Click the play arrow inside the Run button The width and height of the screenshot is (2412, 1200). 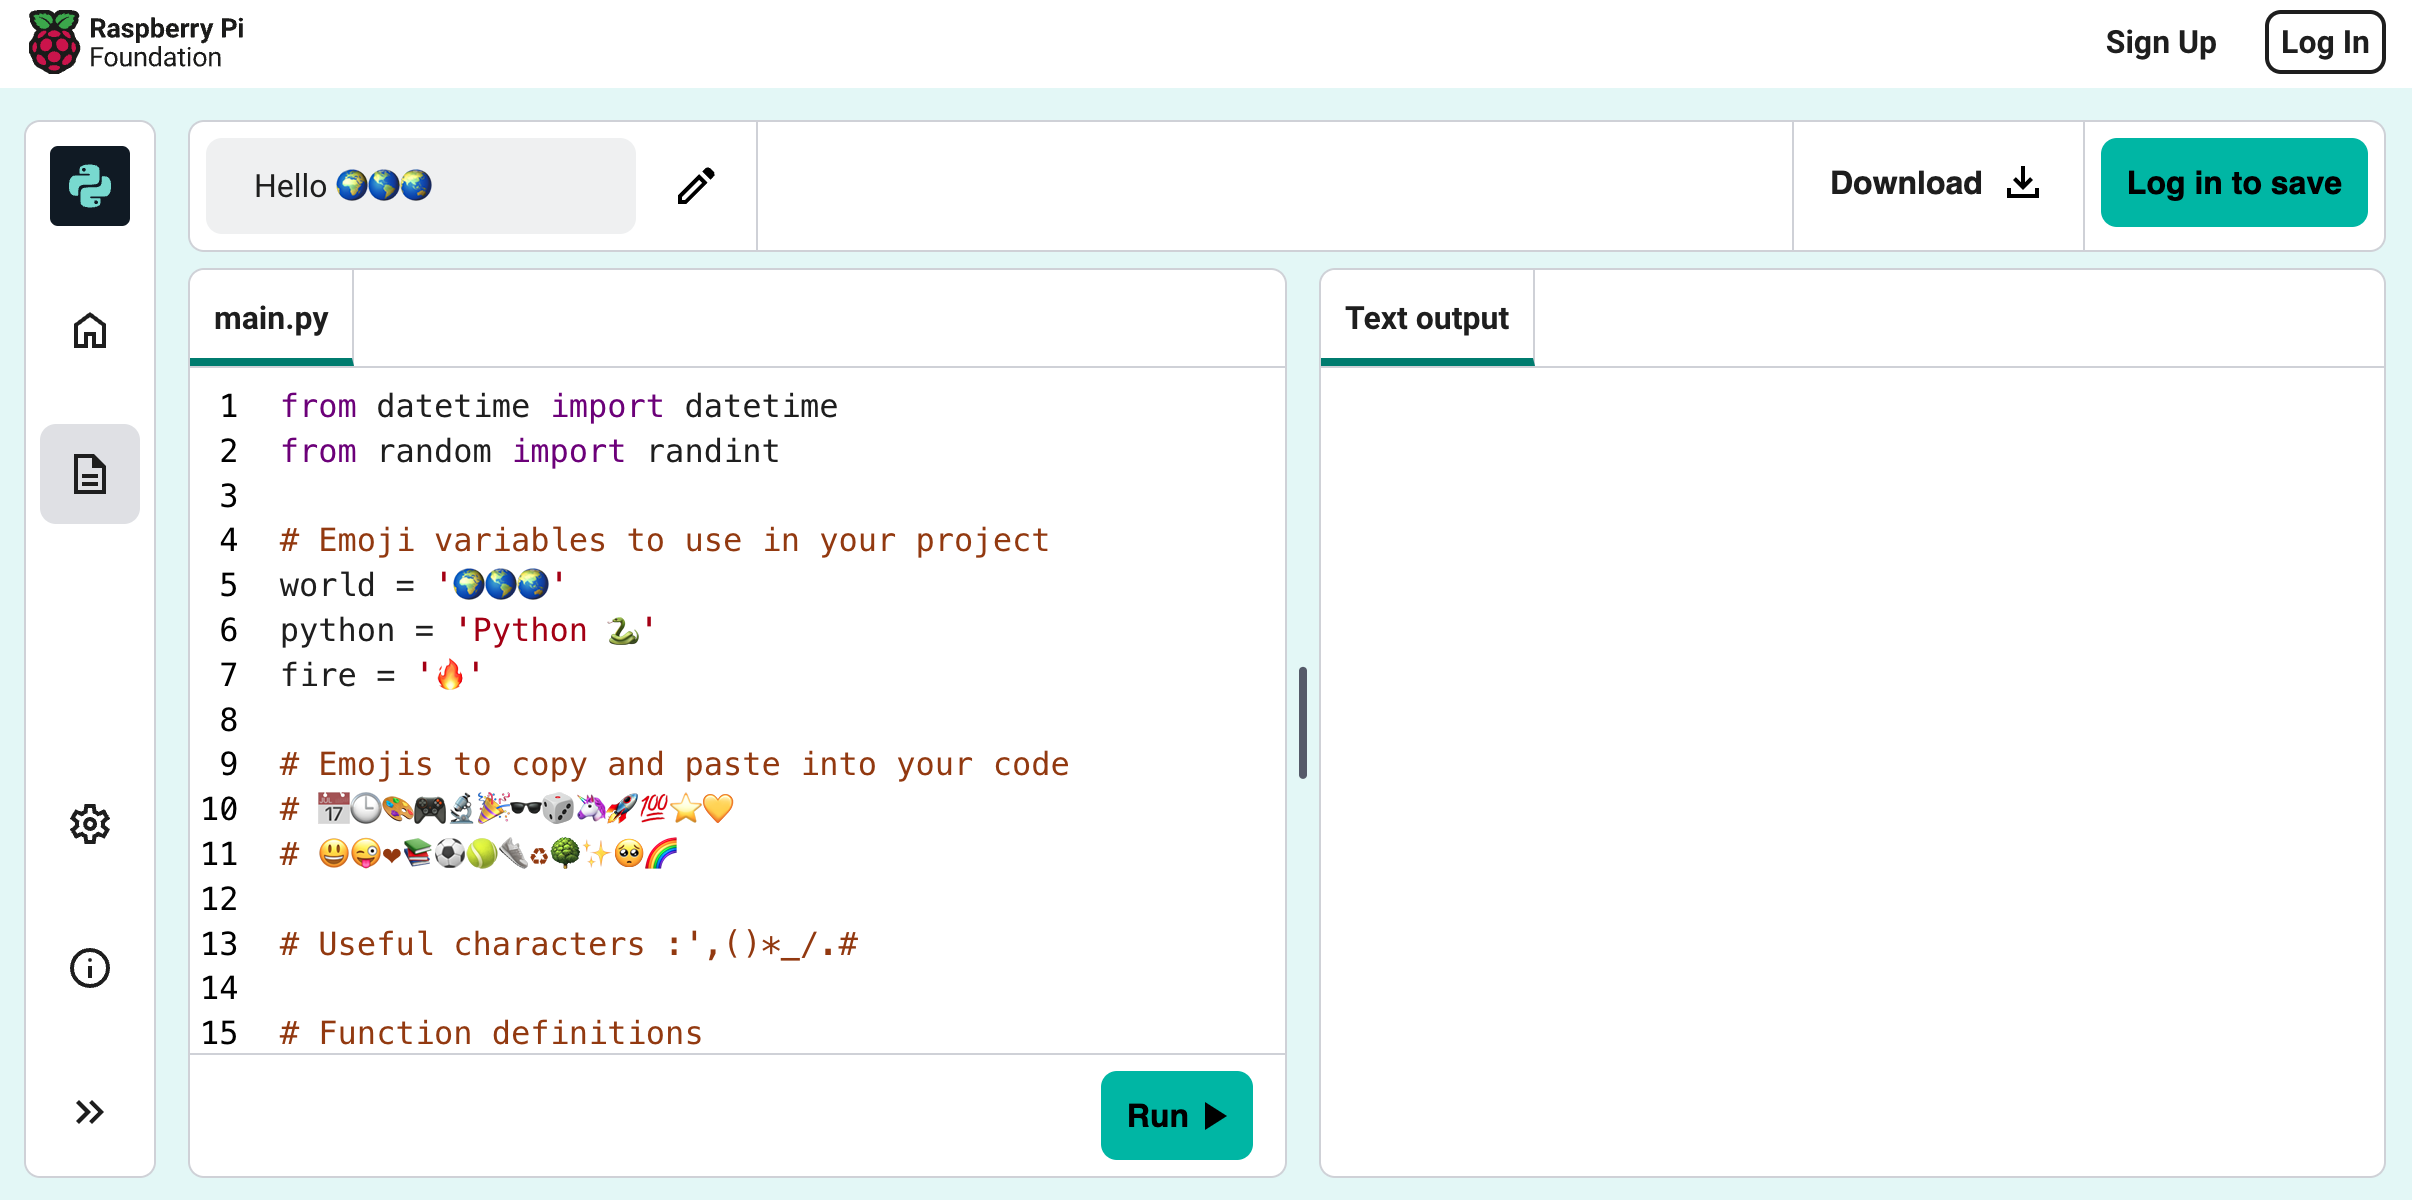click(x=1216, y=1114)
